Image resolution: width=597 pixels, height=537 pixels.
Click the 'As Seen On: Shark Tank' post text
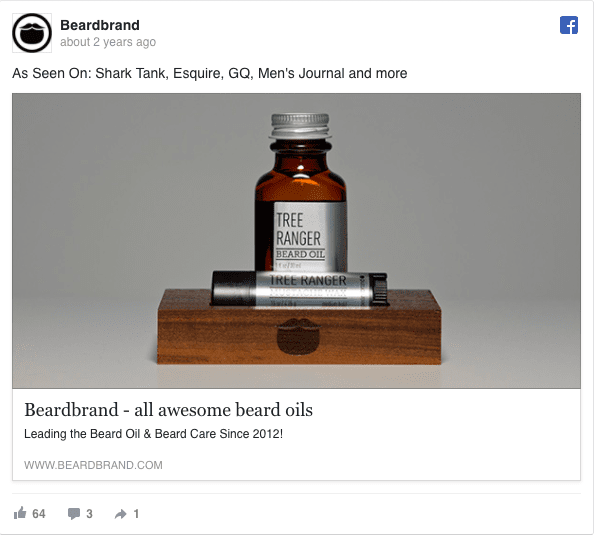point(210,73)
